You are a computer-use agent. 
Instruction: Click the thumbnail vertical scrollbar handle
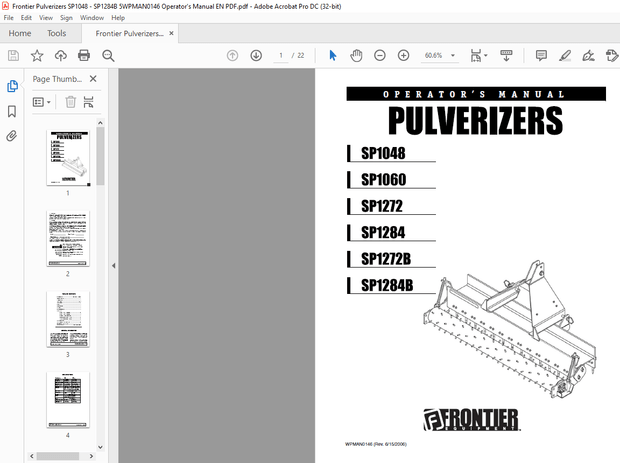pos(100,156)
